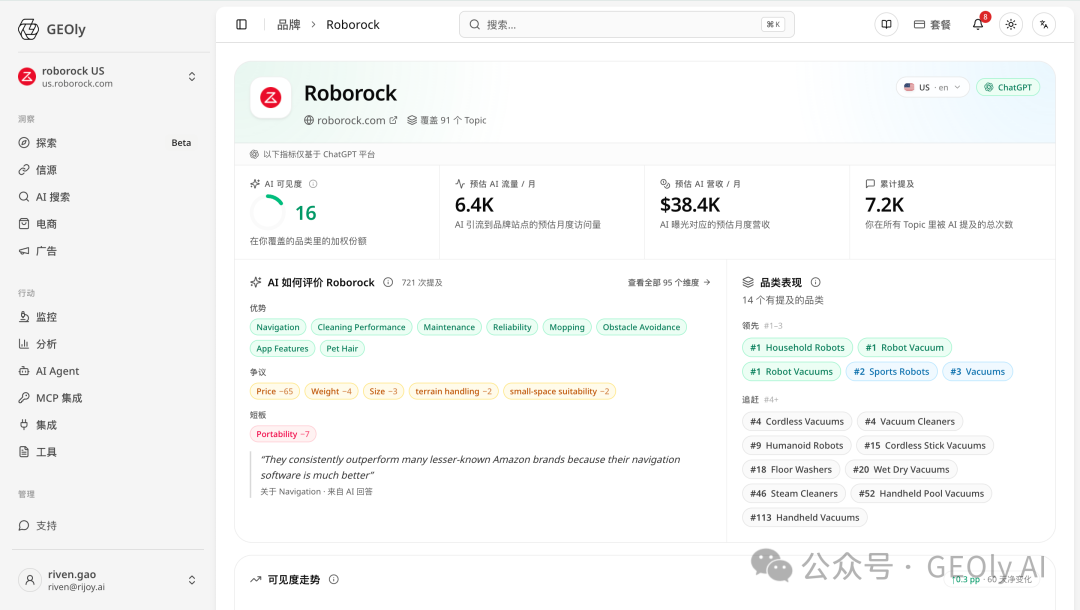Screen dimensions: 1080x610
Task: Open the #113 Handheld Vacuums category
Action: coord(804,518)
